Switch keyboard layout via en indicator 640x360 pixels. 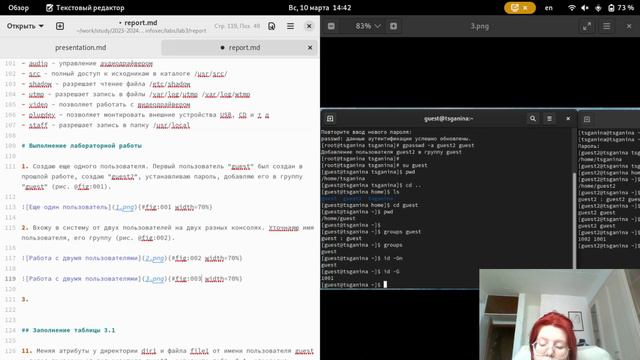549,8
